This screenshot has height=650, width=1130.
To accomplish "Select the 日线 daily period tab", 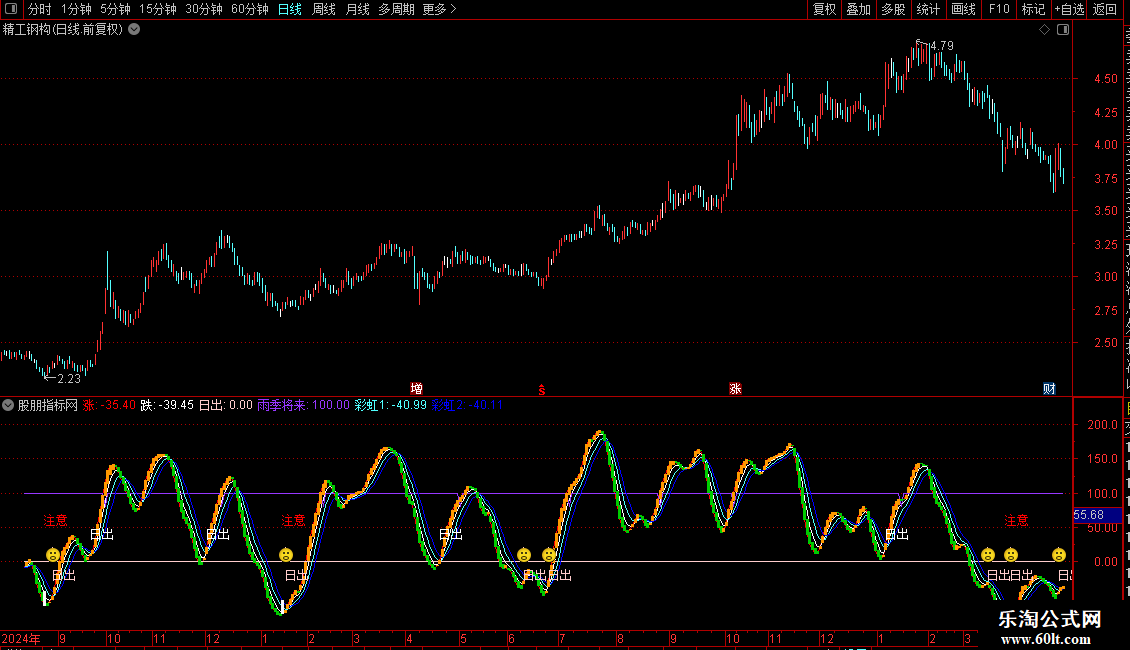I will pos(290,9).
